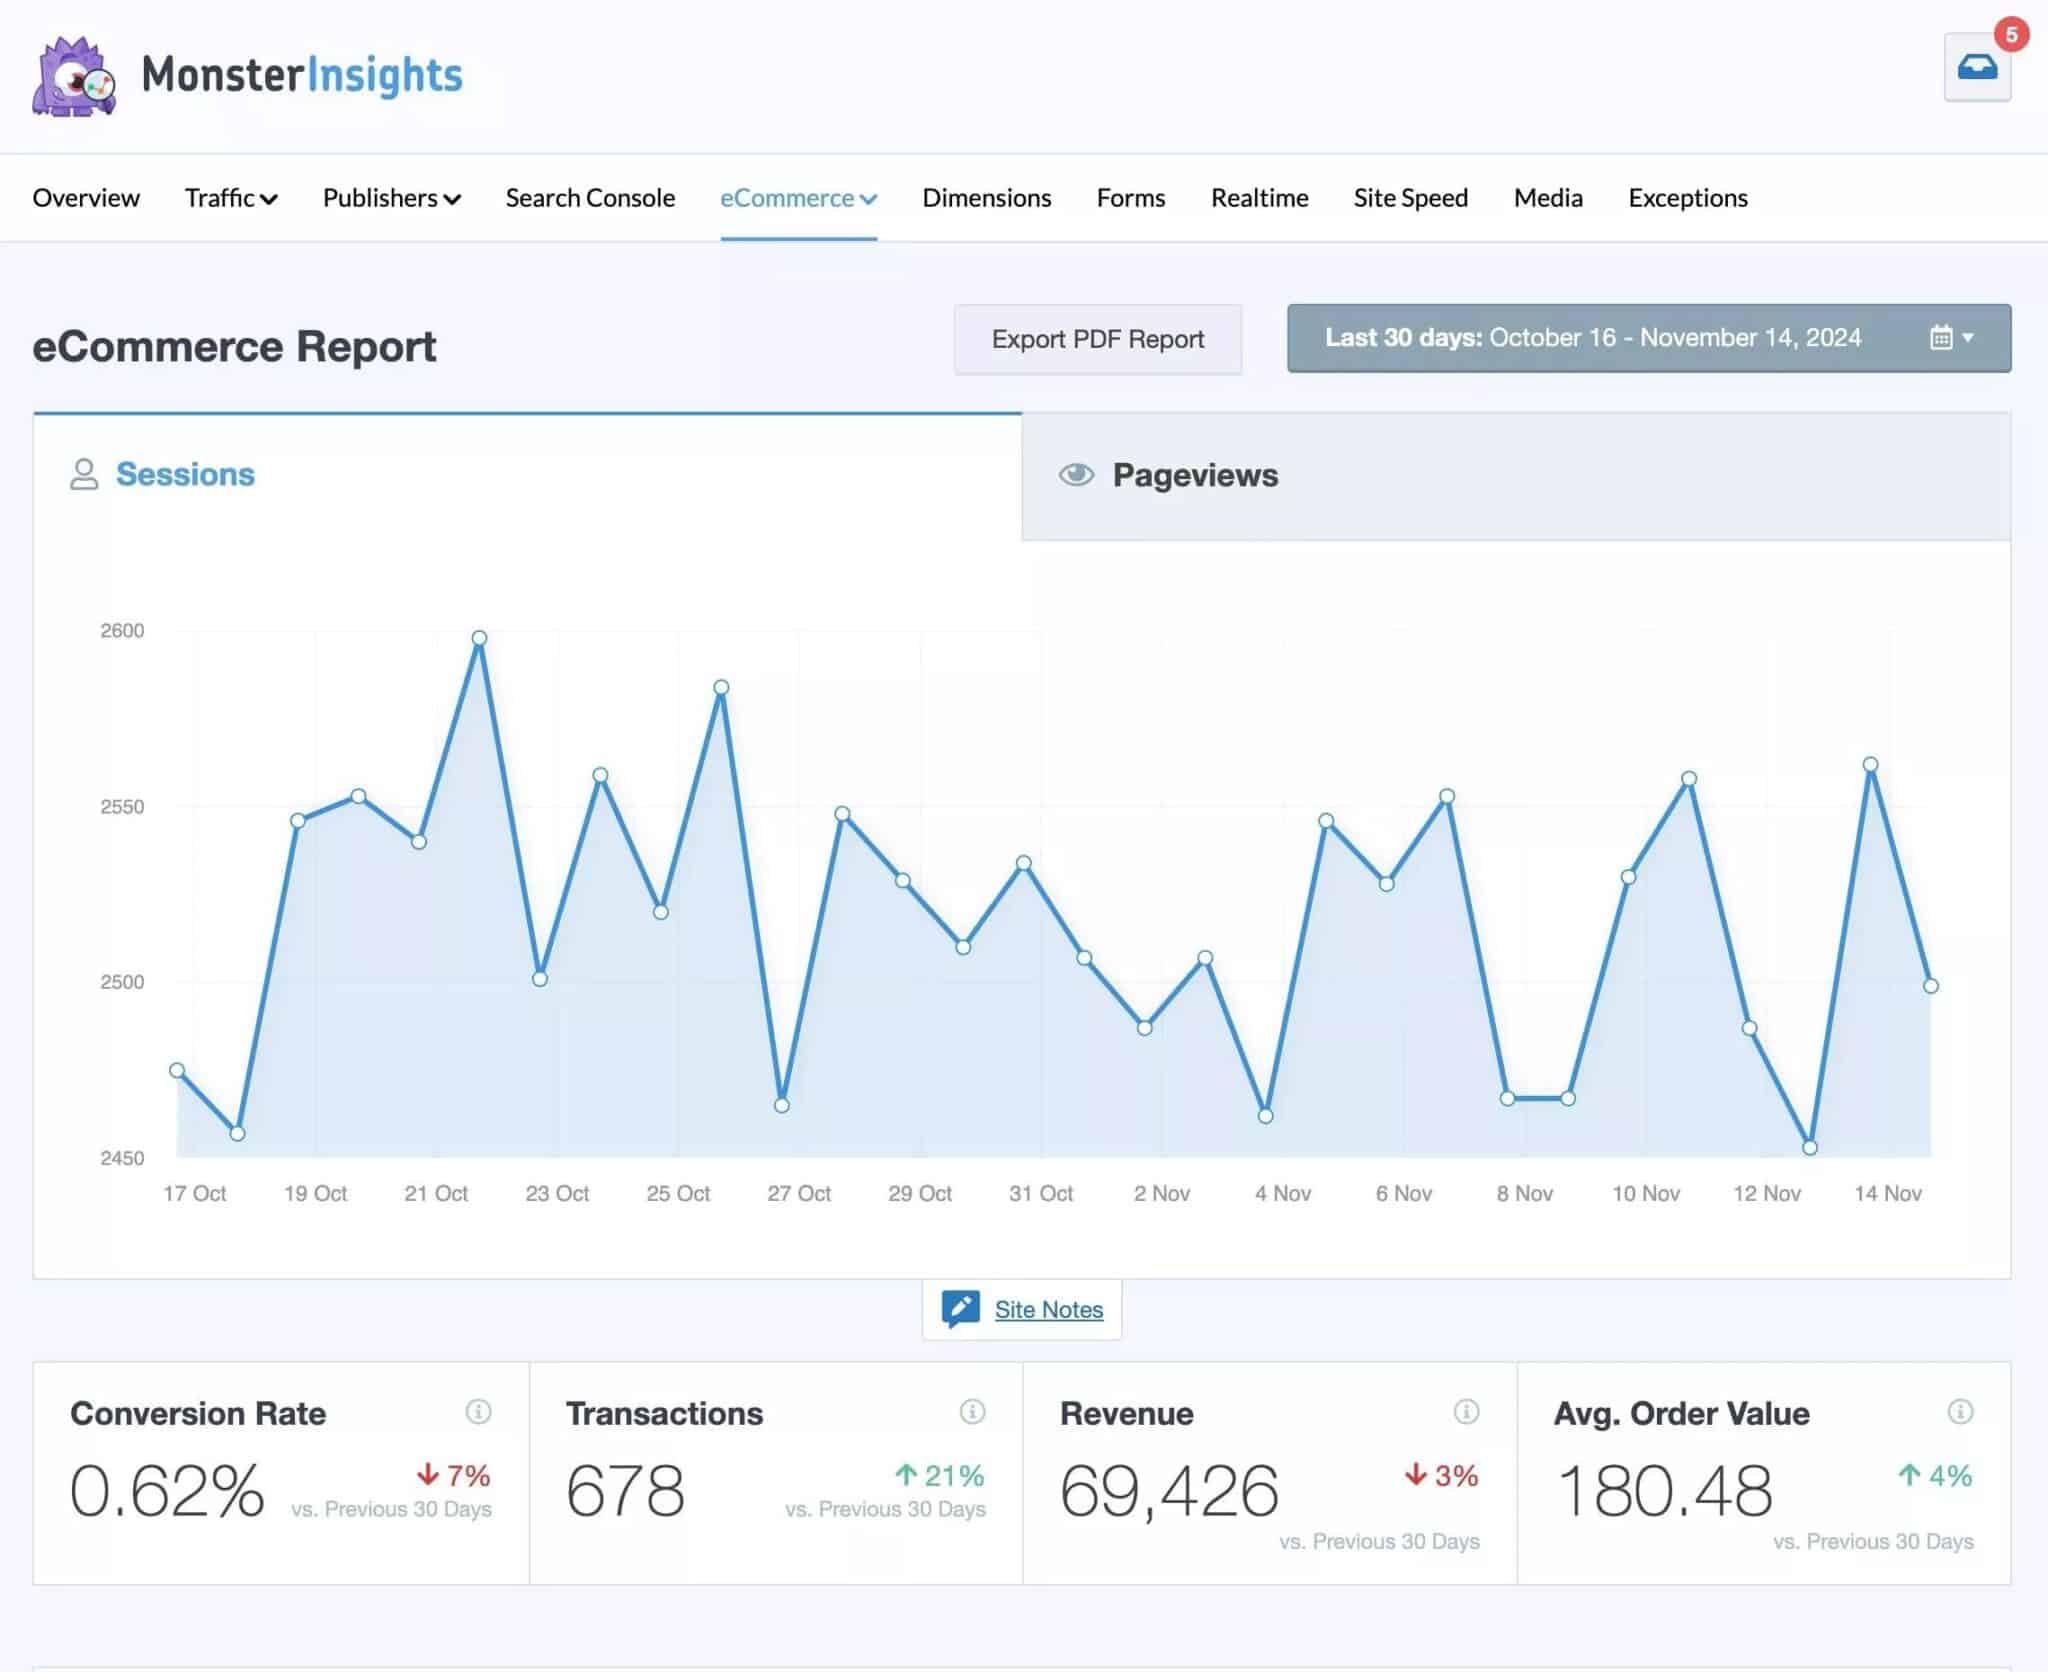Click the person icon on the Sessions tab
This screenshot has width=2048, height=1672.
coord(82,474)
